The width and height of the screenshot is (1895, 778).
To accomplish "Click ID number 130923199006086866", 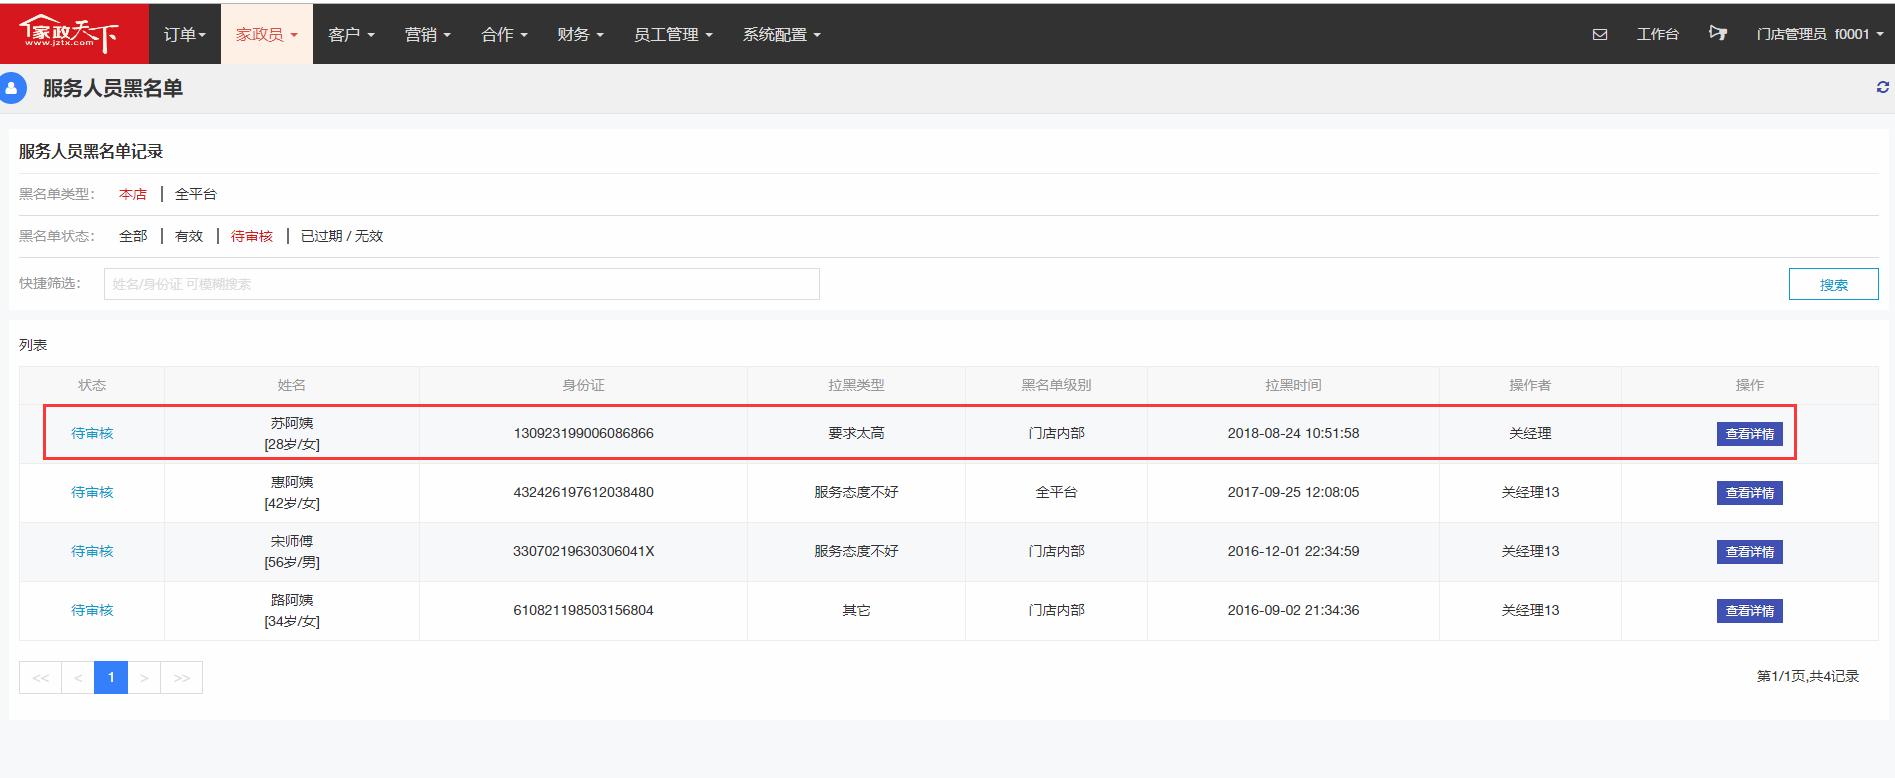I will click(x=583, y=433).
